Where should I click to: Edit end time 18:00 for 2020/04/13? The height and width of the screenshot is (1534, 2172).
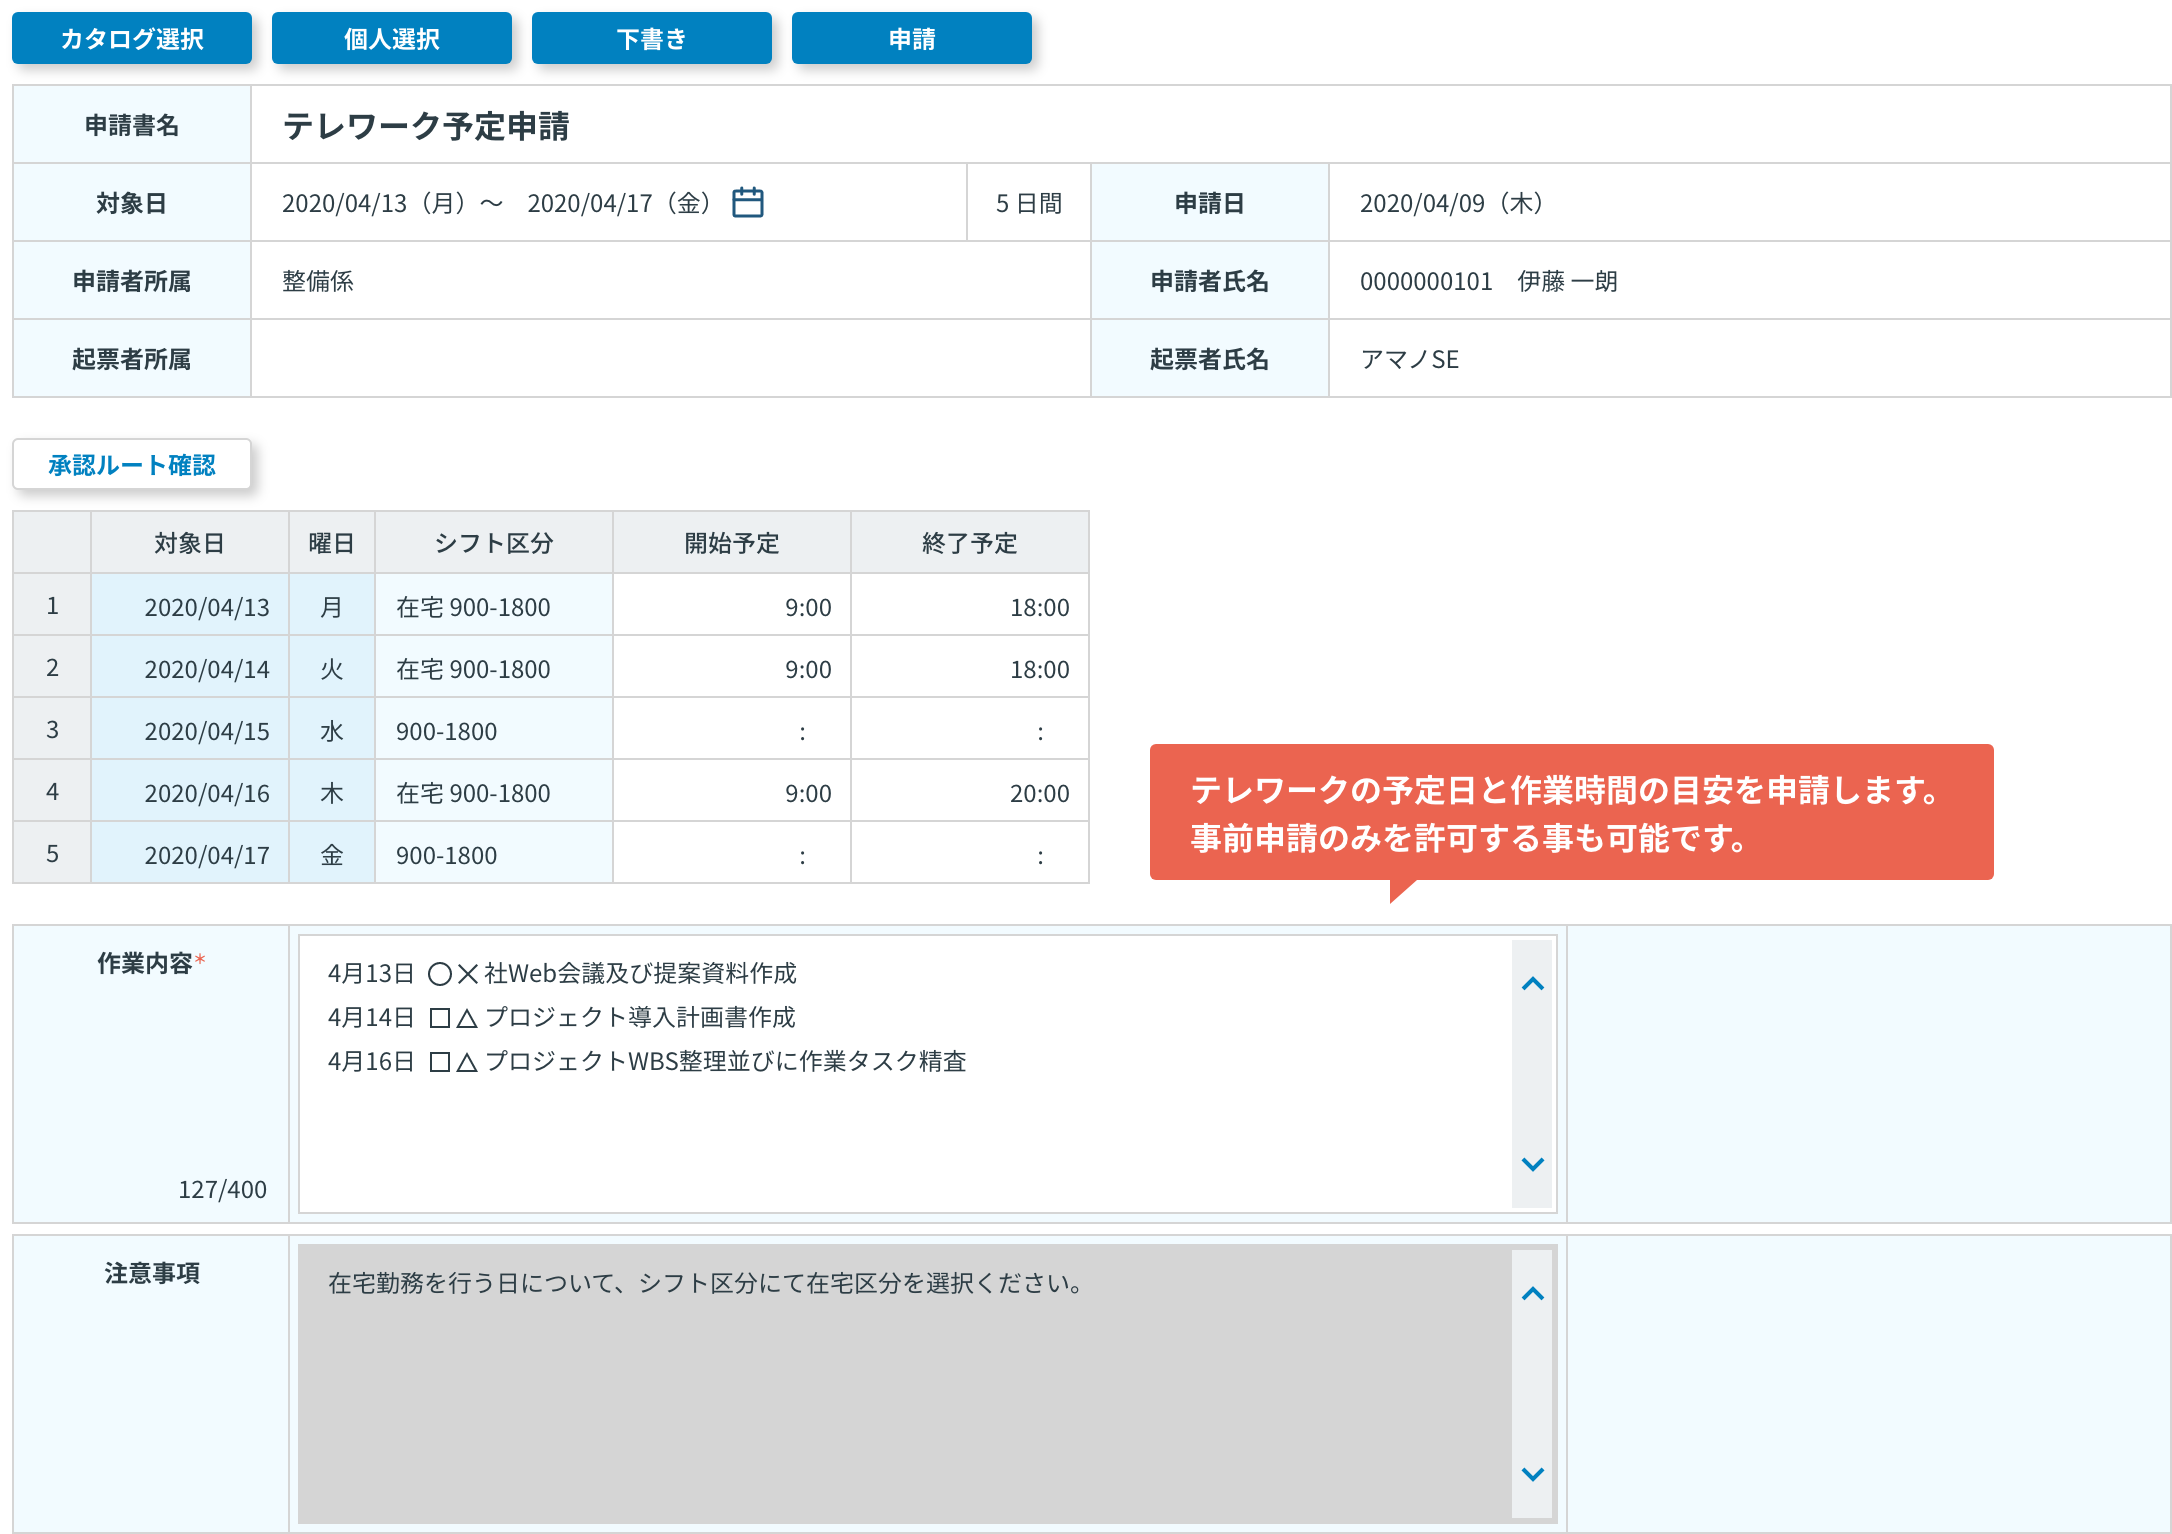point(970,606)
